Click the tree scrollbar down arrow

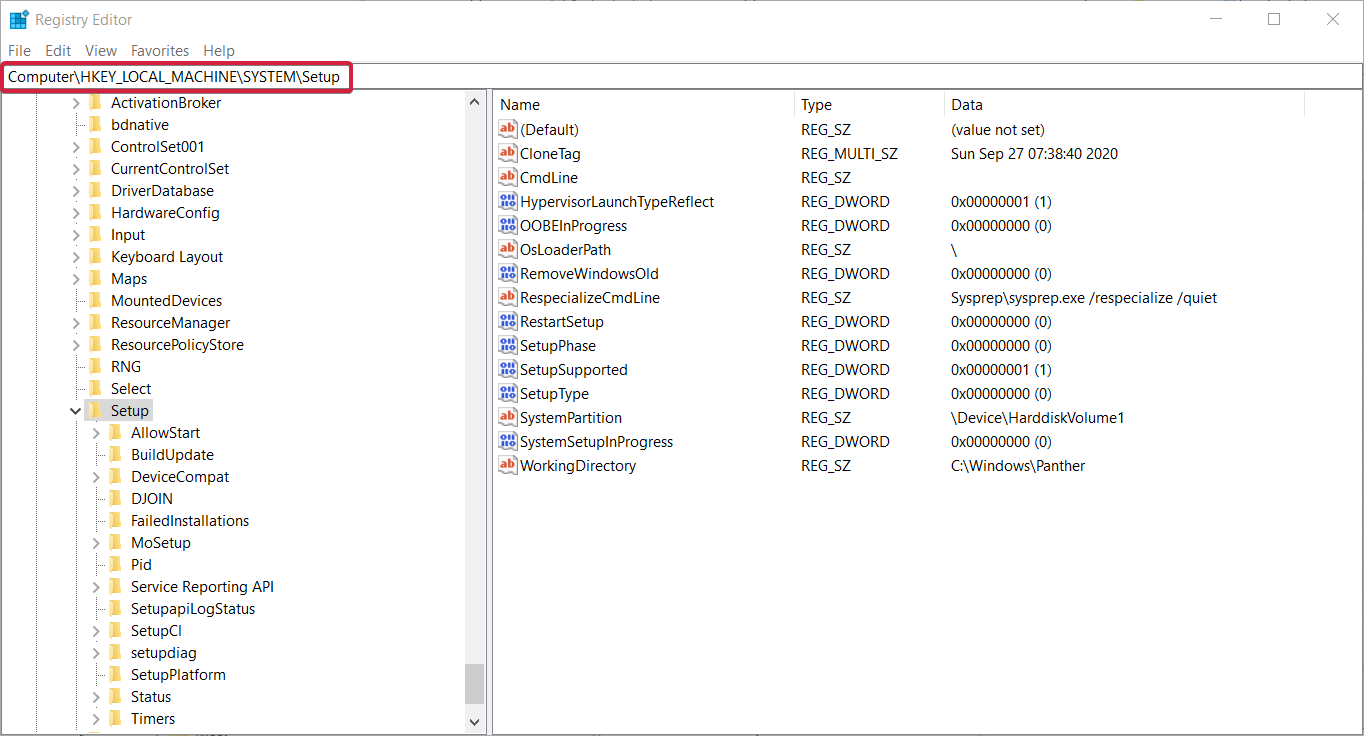coord(474,721)
